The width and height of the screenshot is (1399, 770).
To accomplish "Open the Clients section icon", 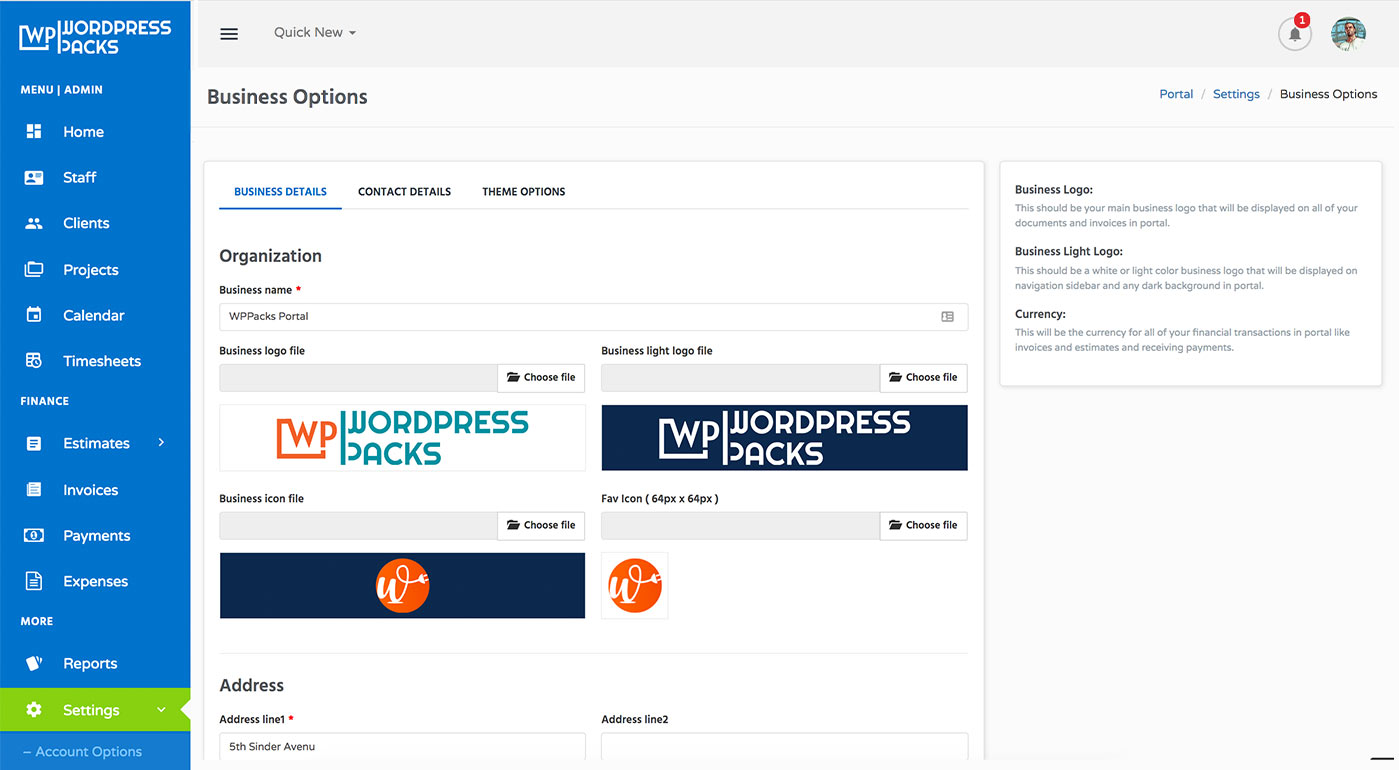I will click(x=33, y=223).
